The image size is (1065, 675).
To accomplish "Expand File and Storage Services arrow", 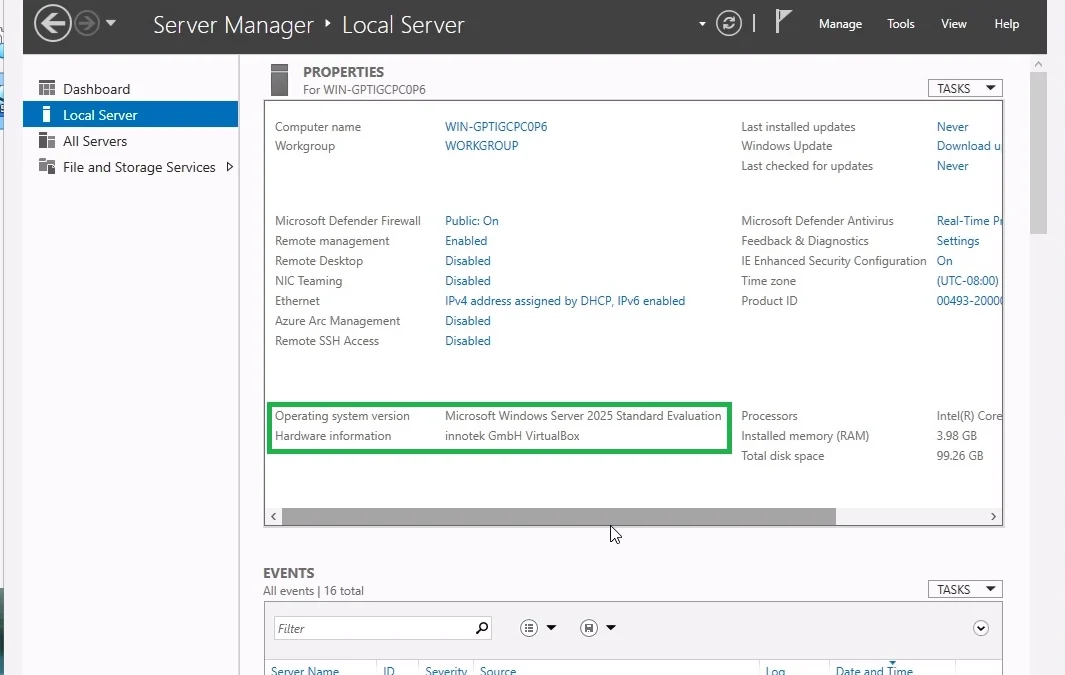I will tap(230, 167).
